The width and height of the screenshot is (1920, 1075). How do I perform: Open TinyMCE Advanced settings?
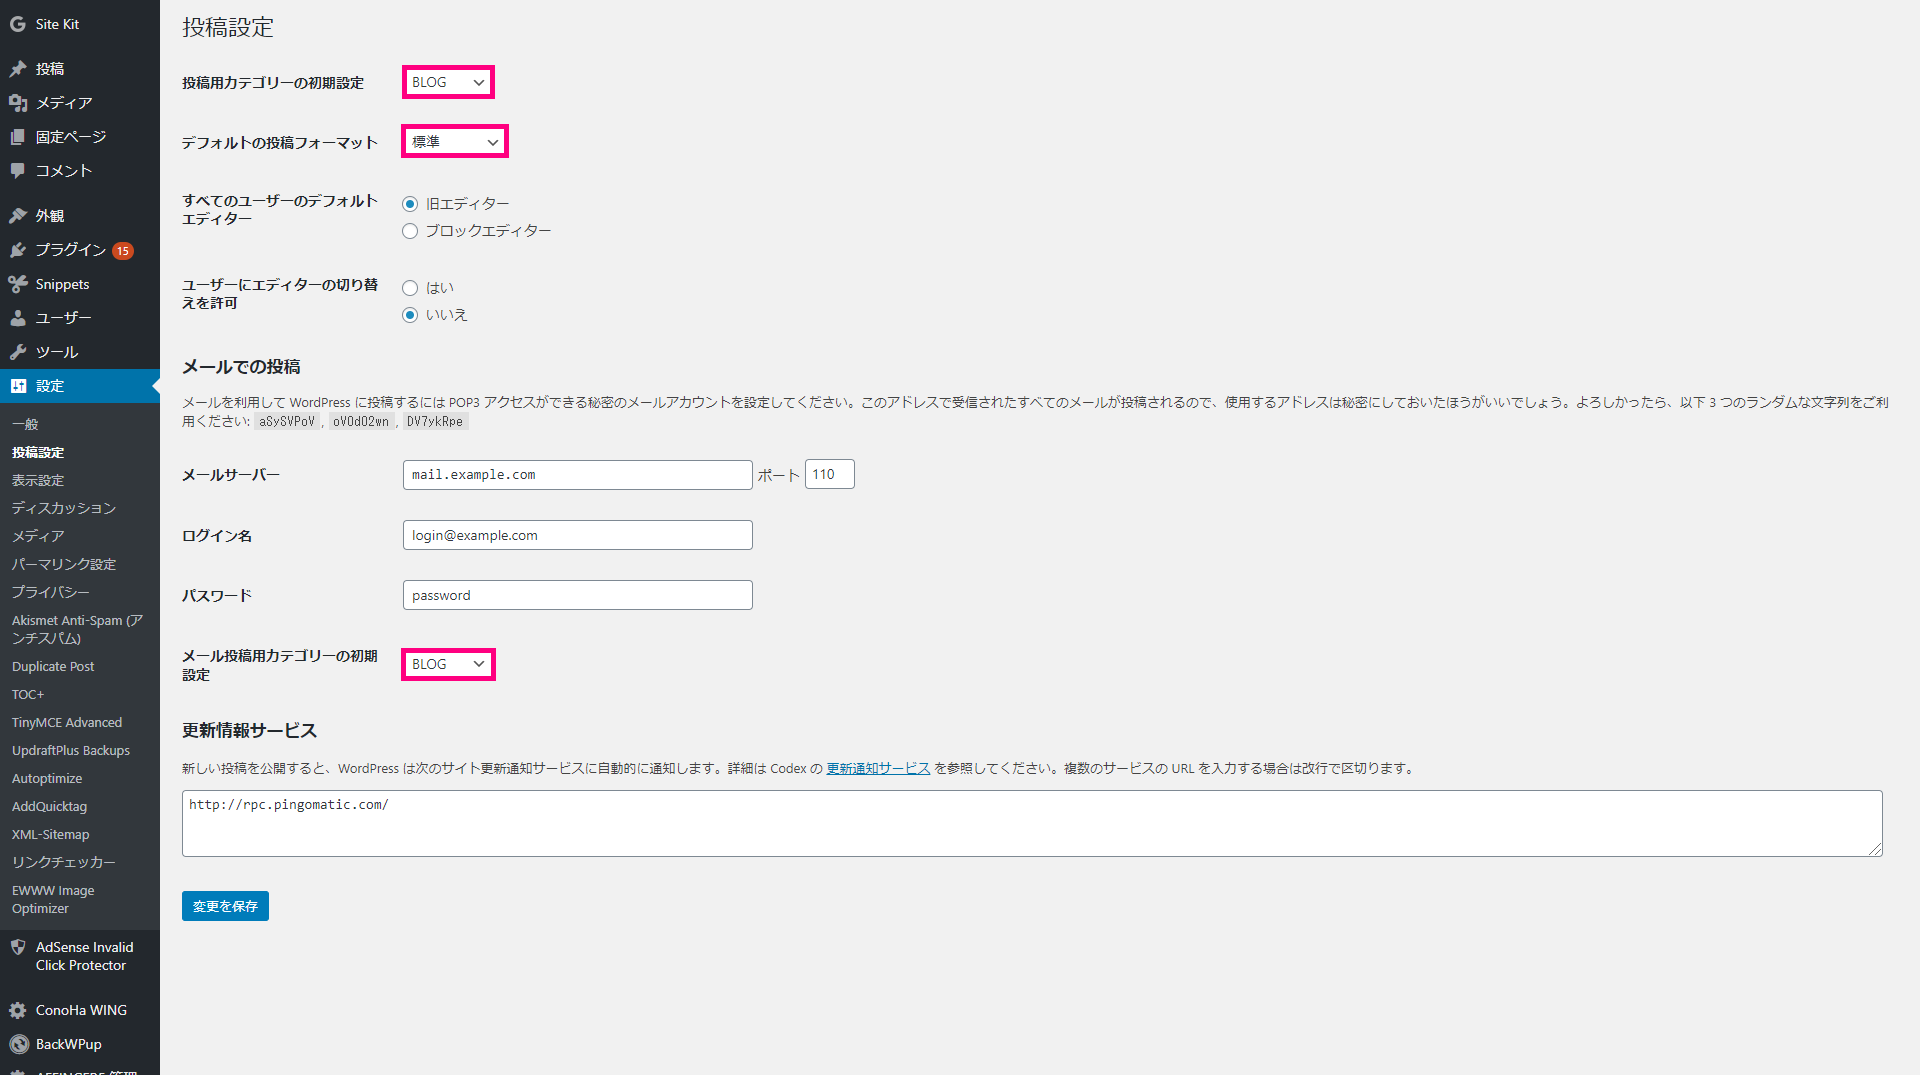[67, 722]
